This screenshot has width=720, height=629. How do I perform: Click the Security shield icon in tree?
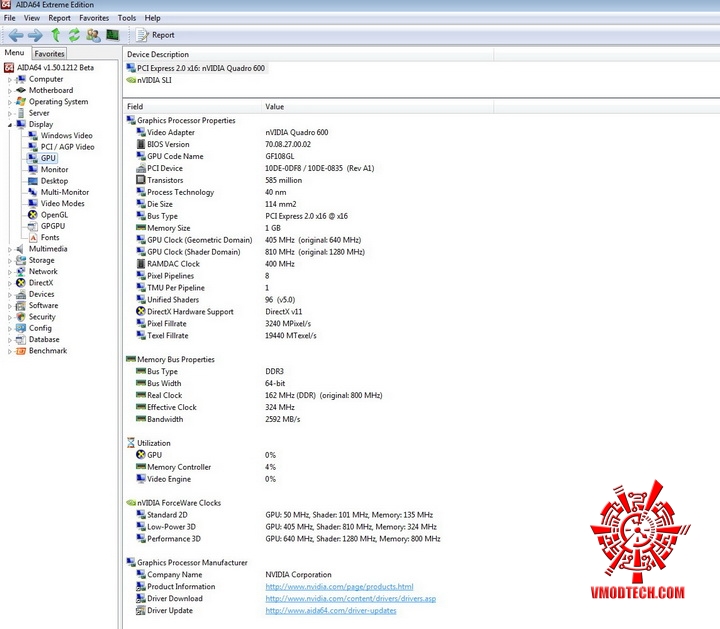click(x=21, y=317)
